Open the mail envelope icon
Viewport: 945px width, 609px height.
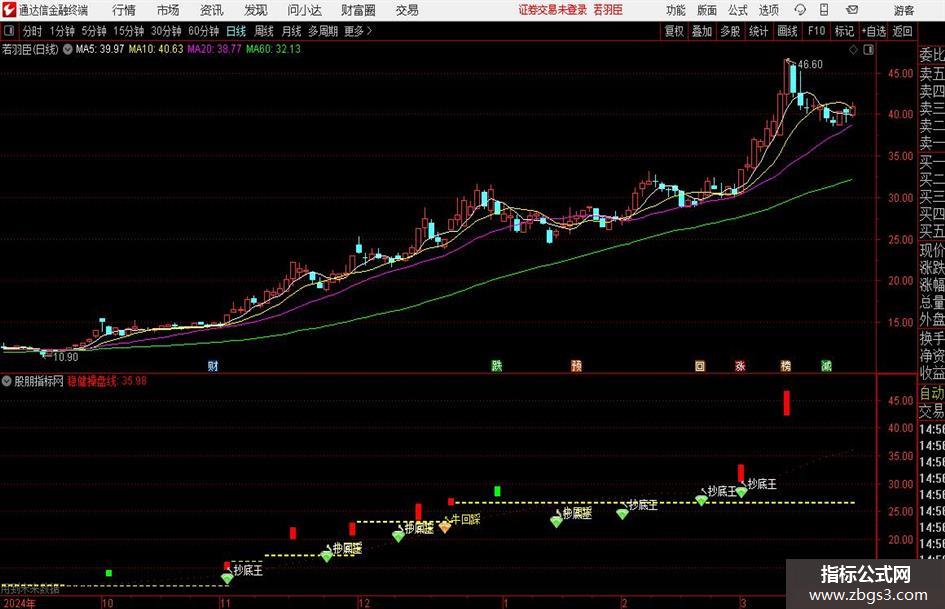(x=852, y=10)
